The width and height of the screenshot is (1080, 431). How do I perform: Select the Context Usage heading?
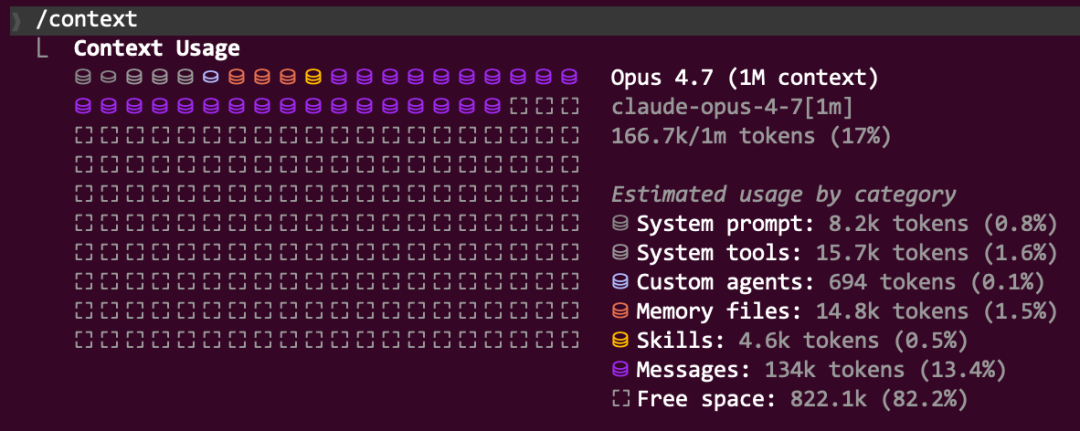coord(156,48)
